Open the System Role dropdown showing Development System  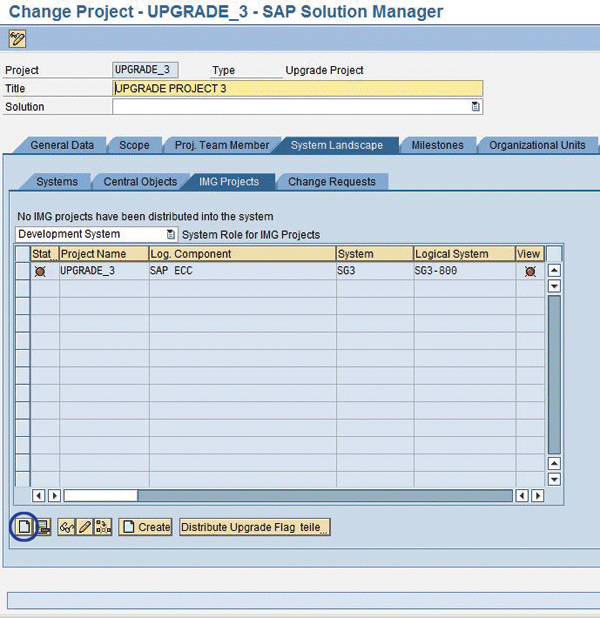coord(171,234)
